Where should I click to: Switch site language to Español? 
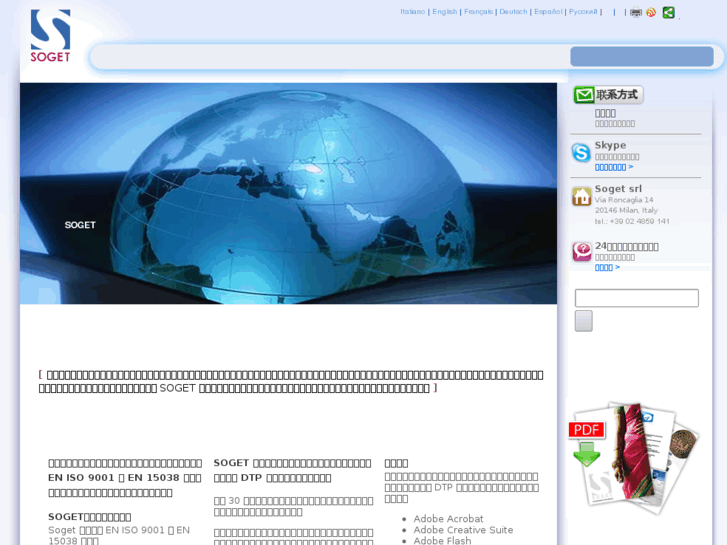point(548,12)
